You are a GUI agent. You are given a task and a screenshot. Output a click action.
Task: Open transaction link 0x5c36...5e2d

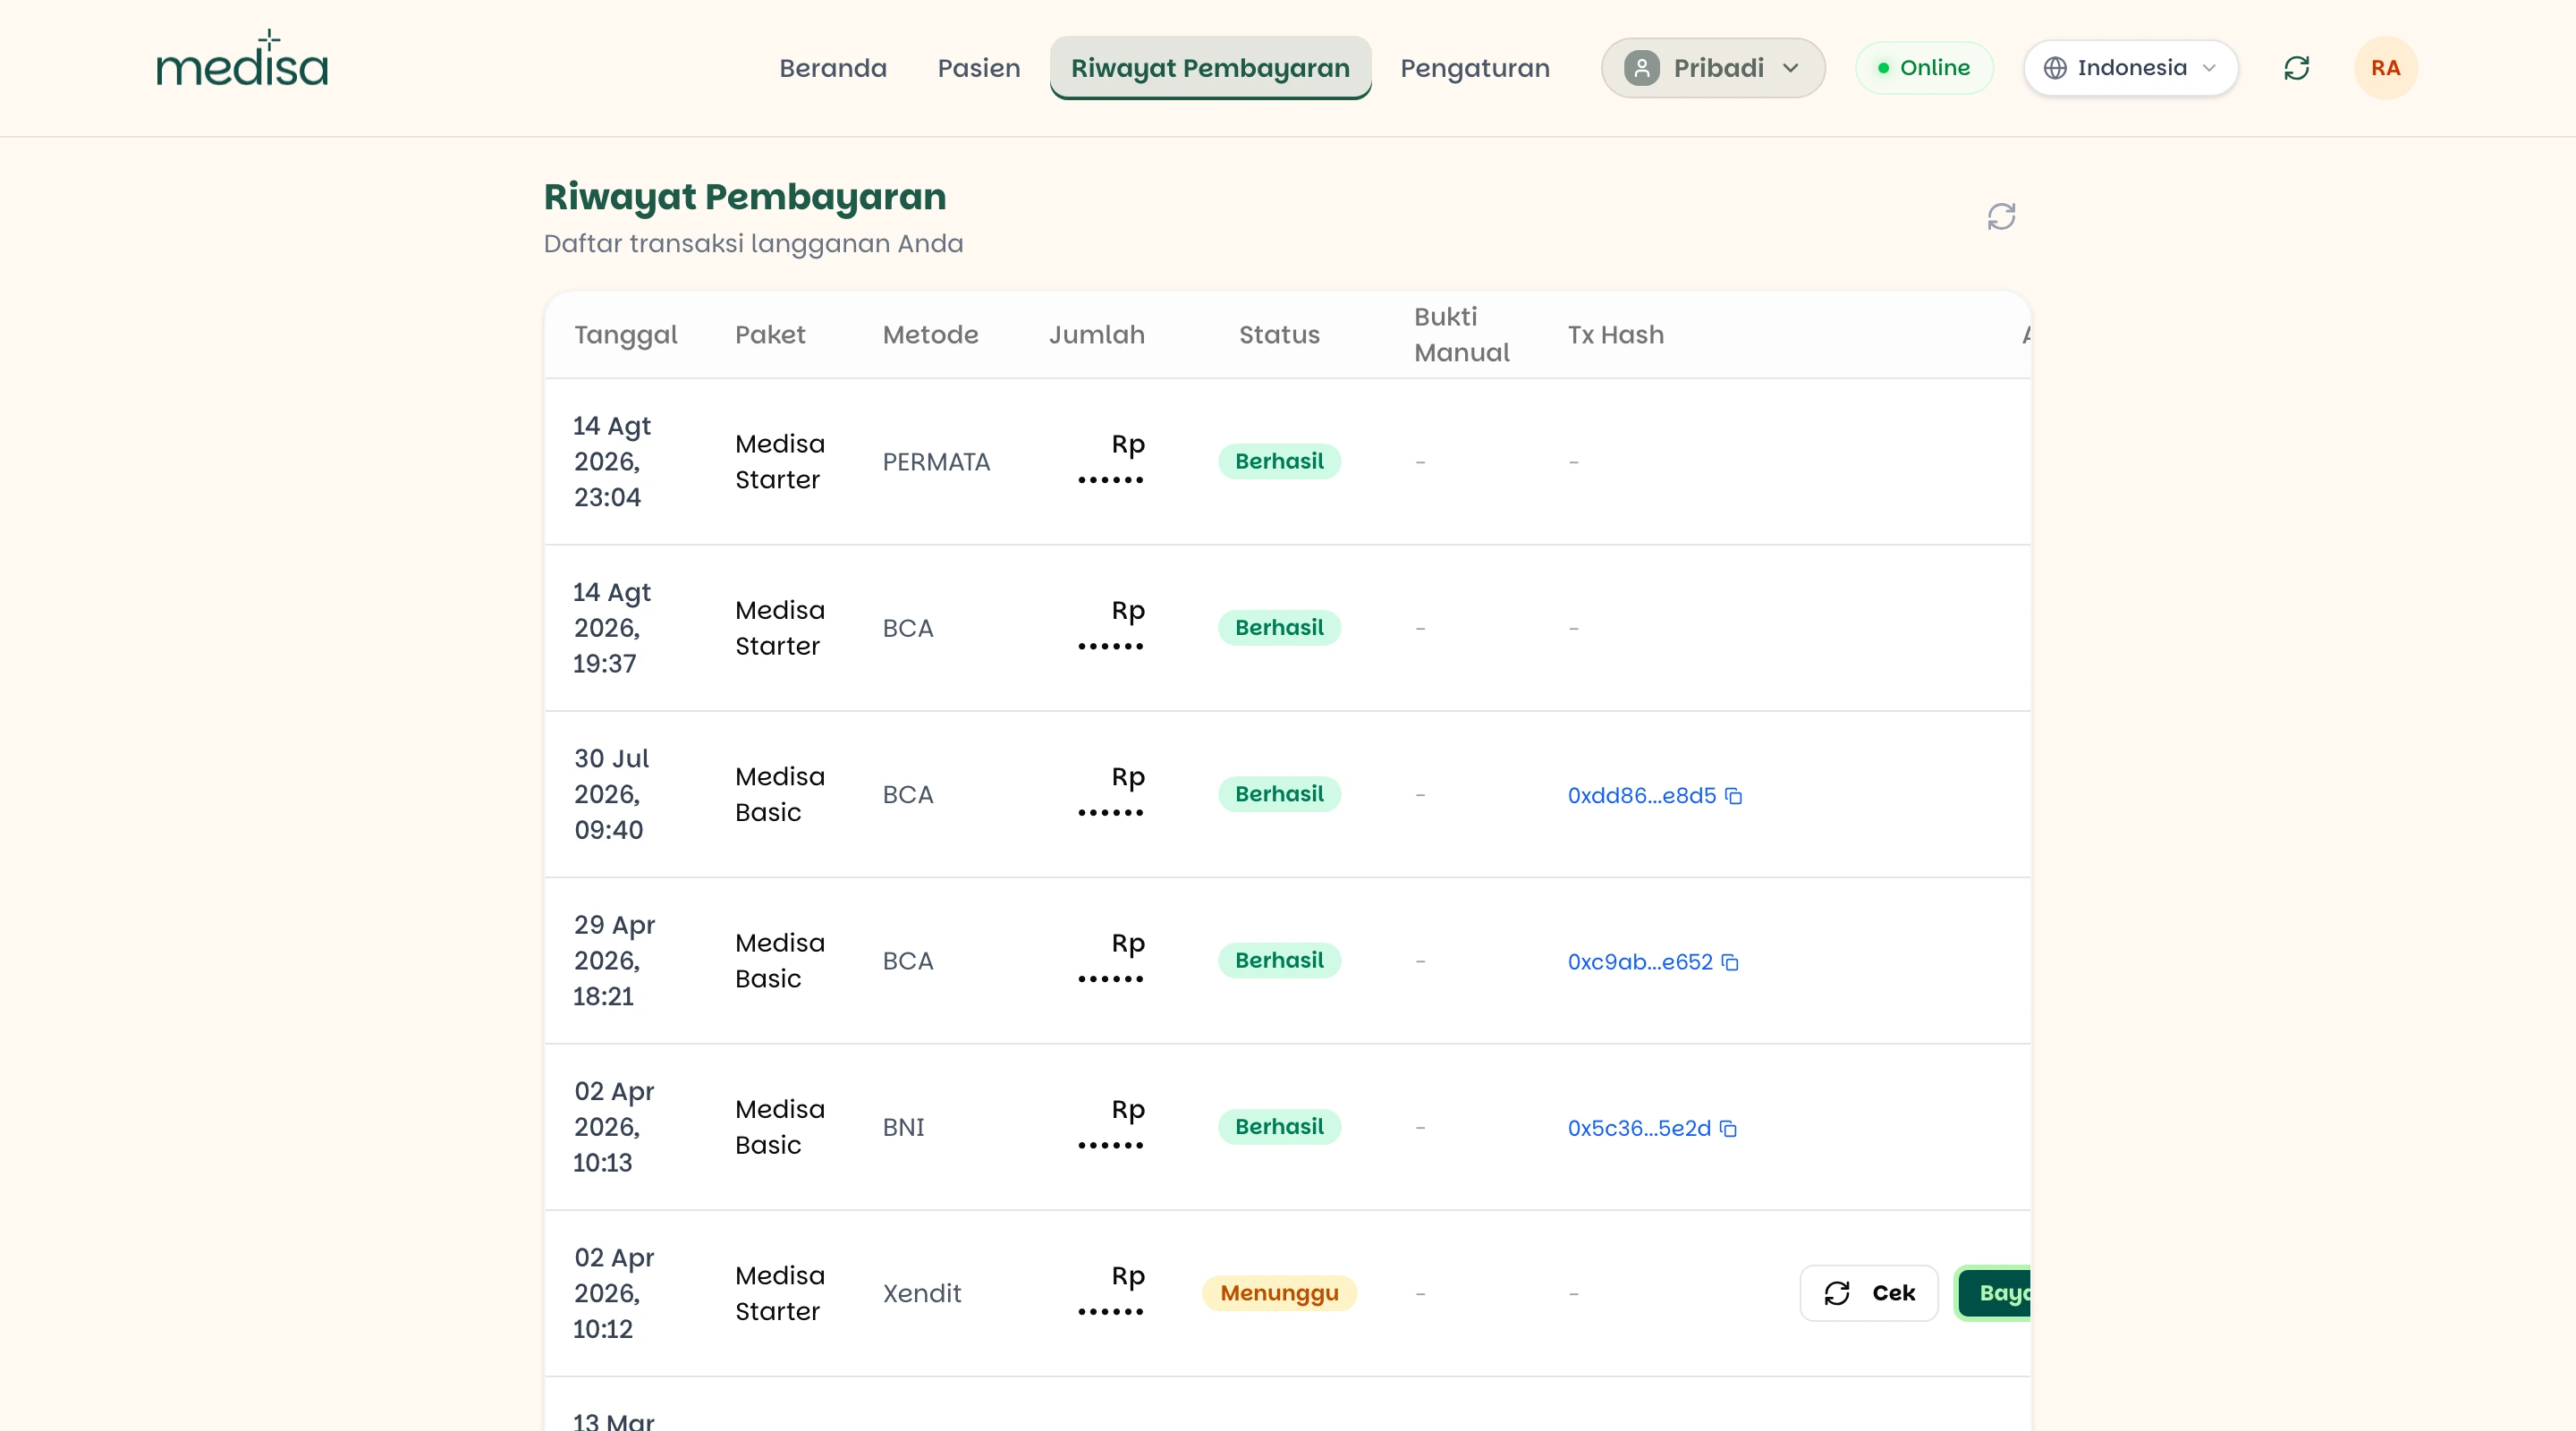[1639, 1127]
